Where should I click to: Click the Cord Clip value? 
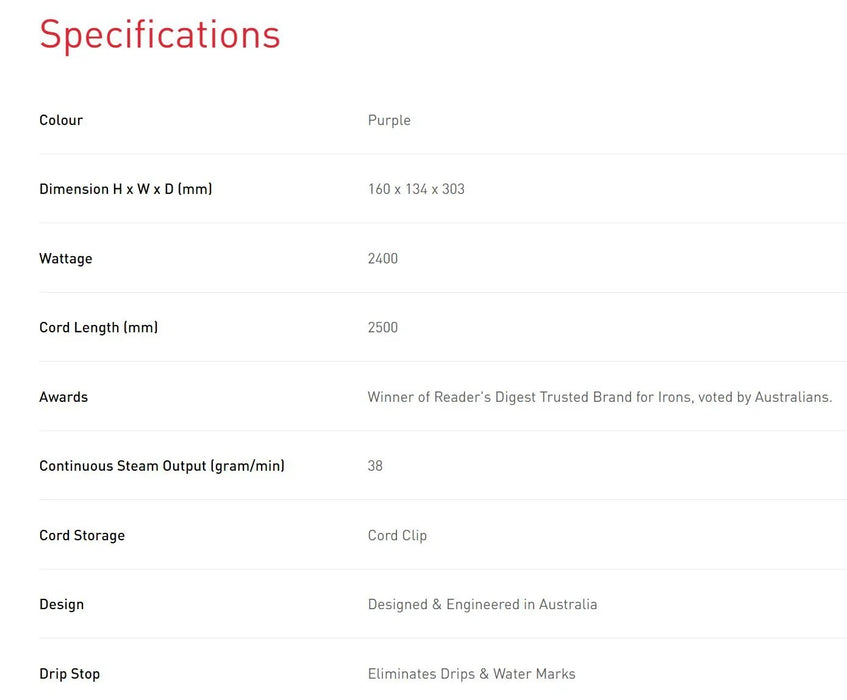397,535
